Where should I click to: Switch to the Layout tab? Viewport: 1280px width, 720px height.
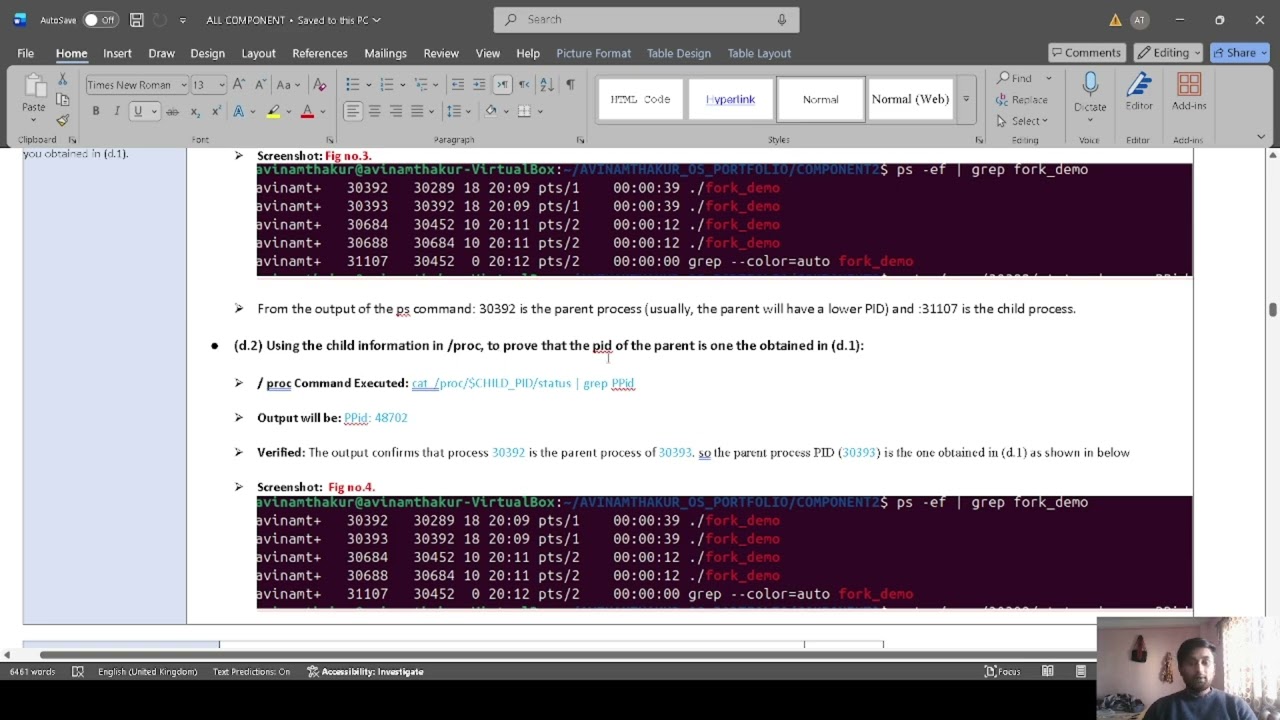[258, 53]
